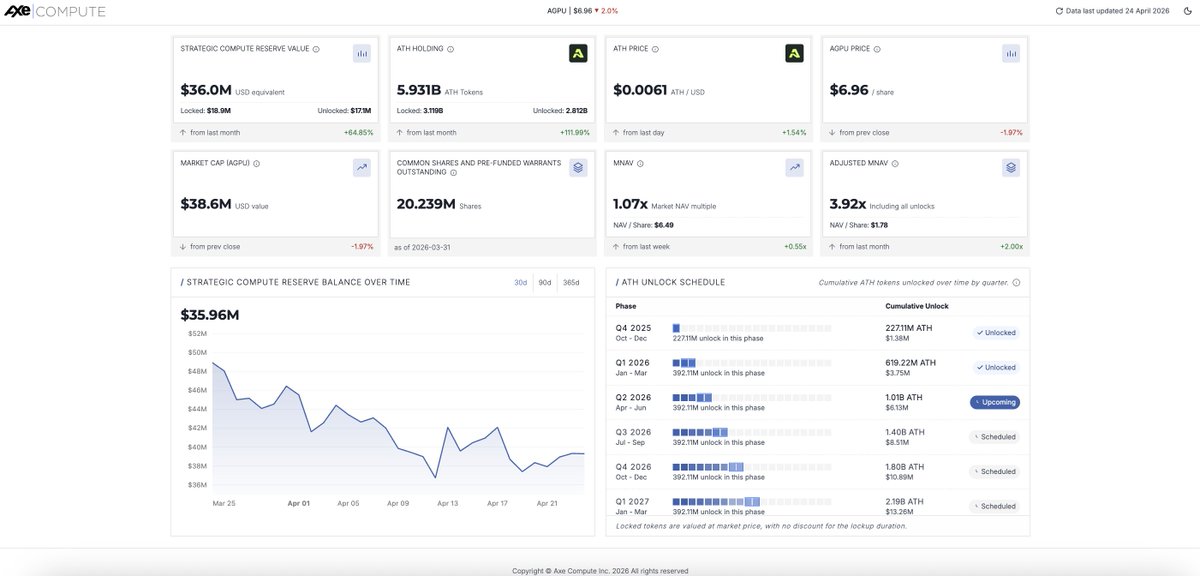Click the layers icon on Adjusted MNAV card
Viewport: 1200px width, 576px height.
(x=1011, y=168)
